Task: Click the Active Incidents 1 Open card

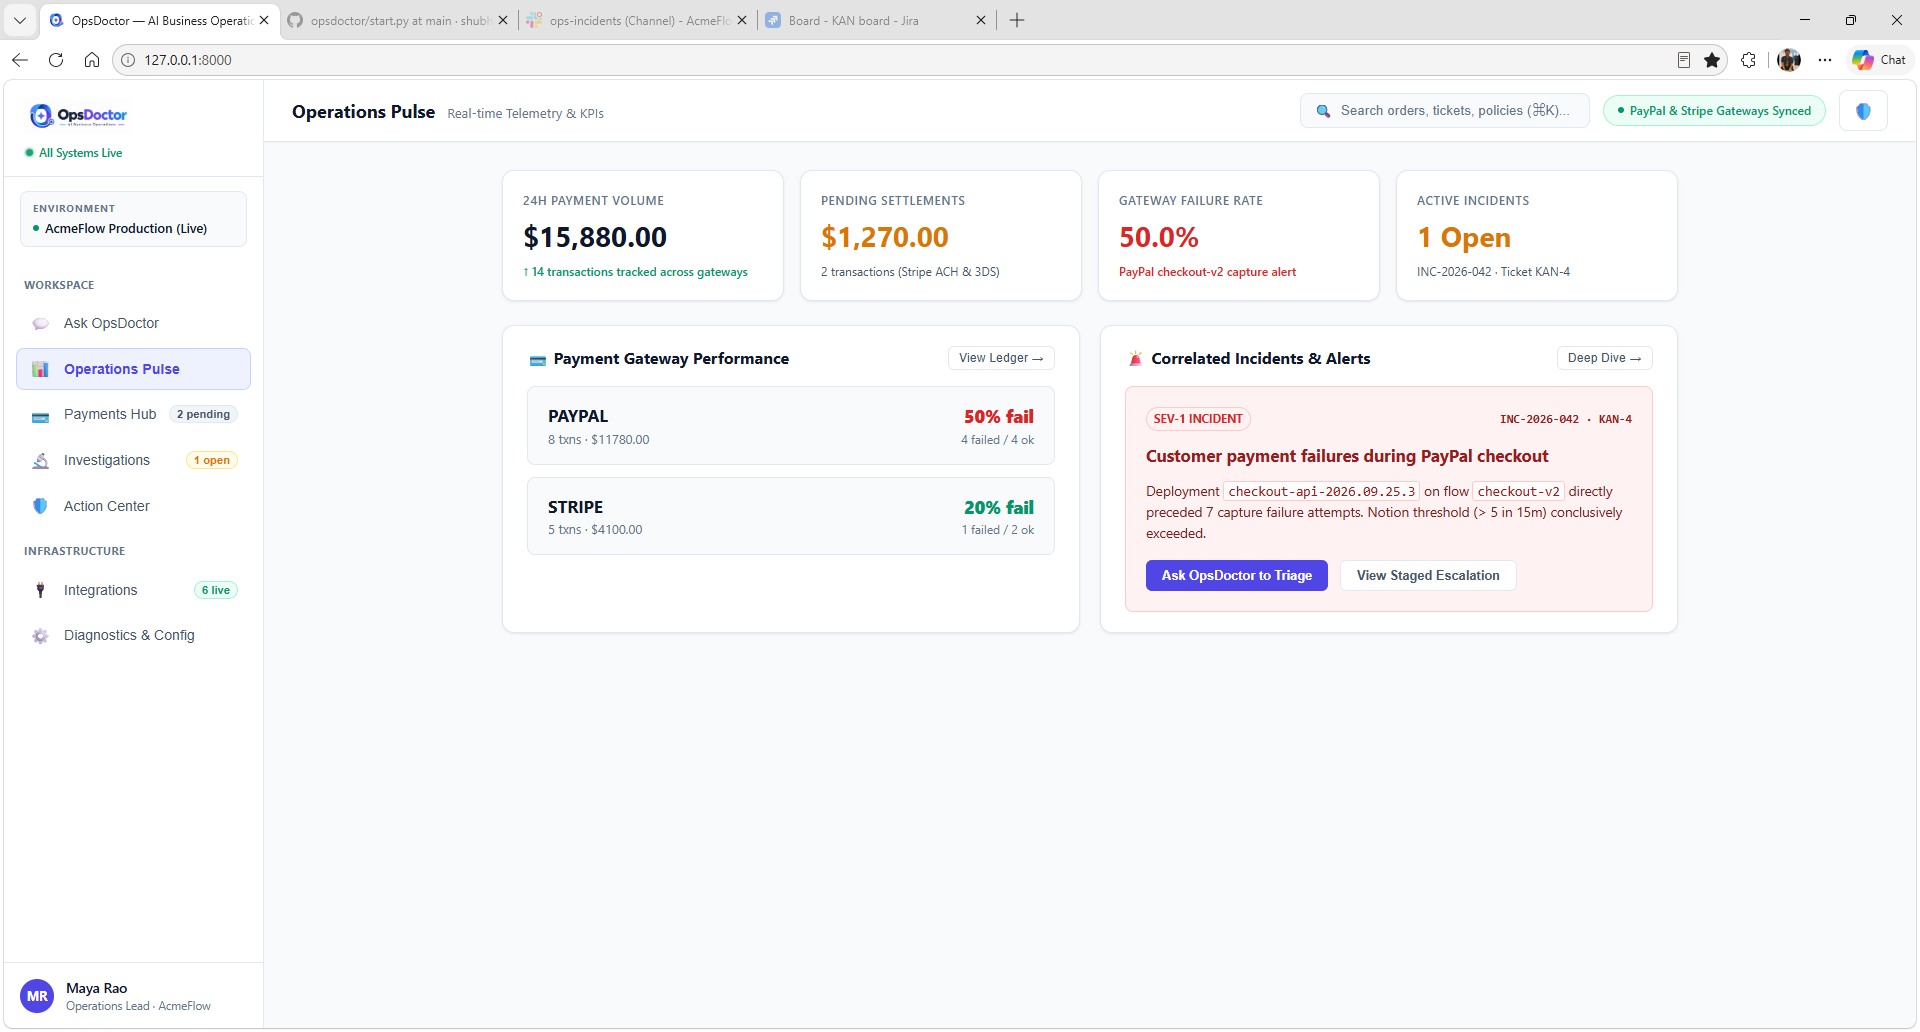Action: (1536, 235)
